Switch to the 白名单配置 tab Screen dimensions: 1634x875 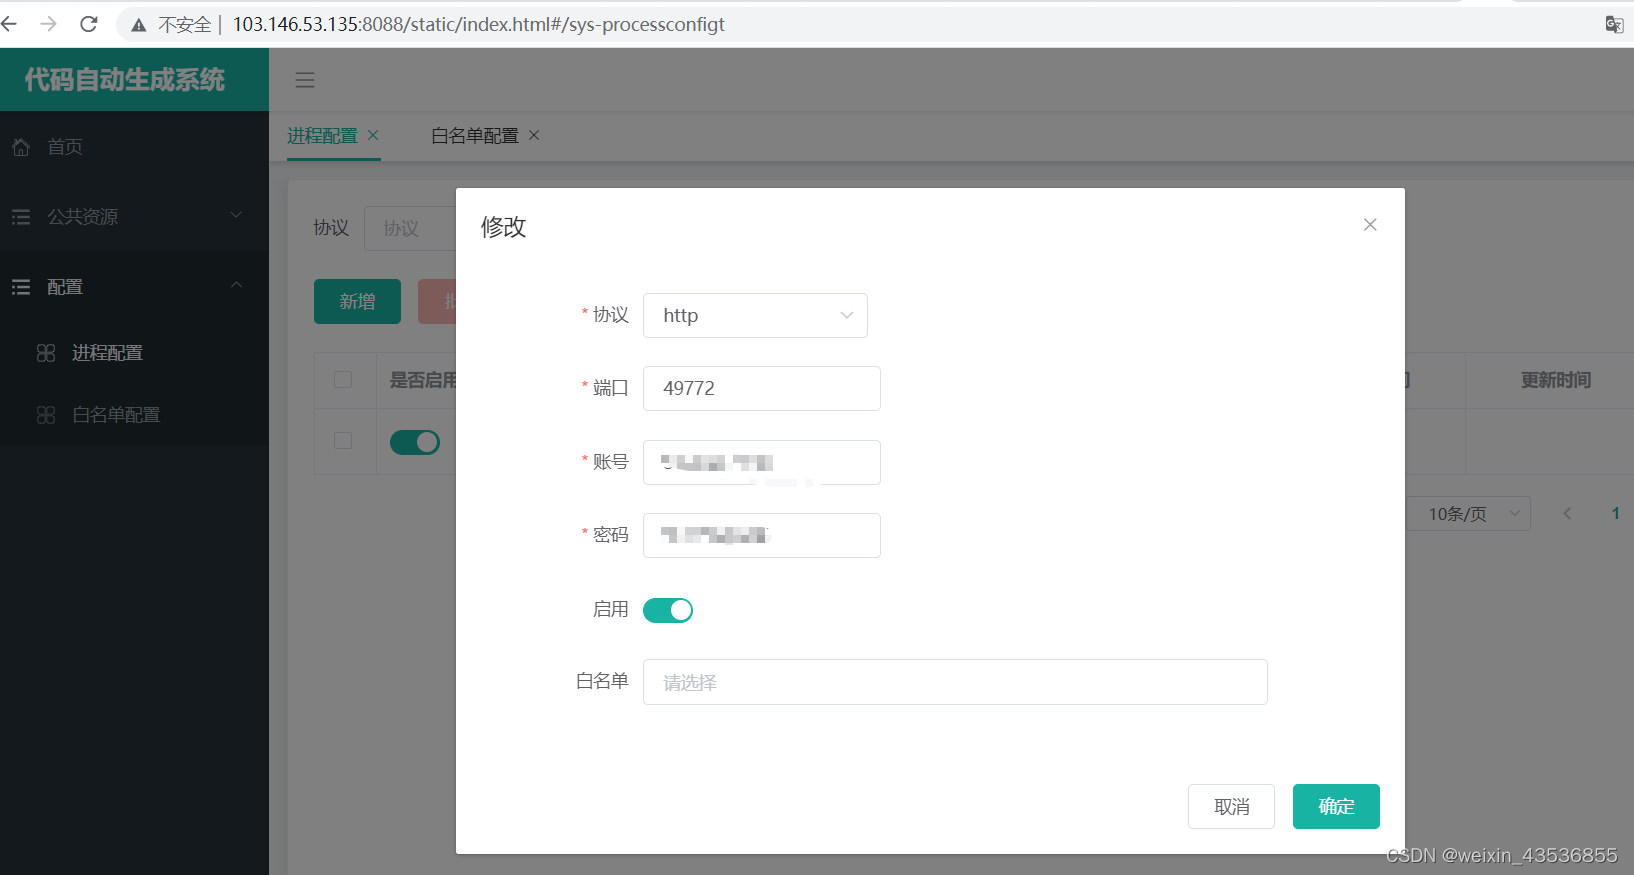(x=475, y=135)
